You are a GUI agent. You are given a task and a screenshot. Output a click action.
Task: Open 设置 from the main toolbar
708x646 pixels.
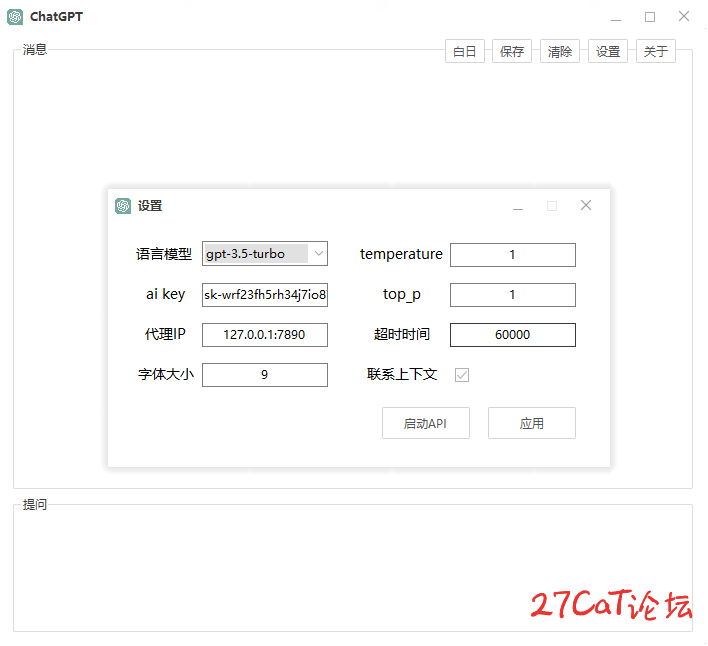[608, 51]
